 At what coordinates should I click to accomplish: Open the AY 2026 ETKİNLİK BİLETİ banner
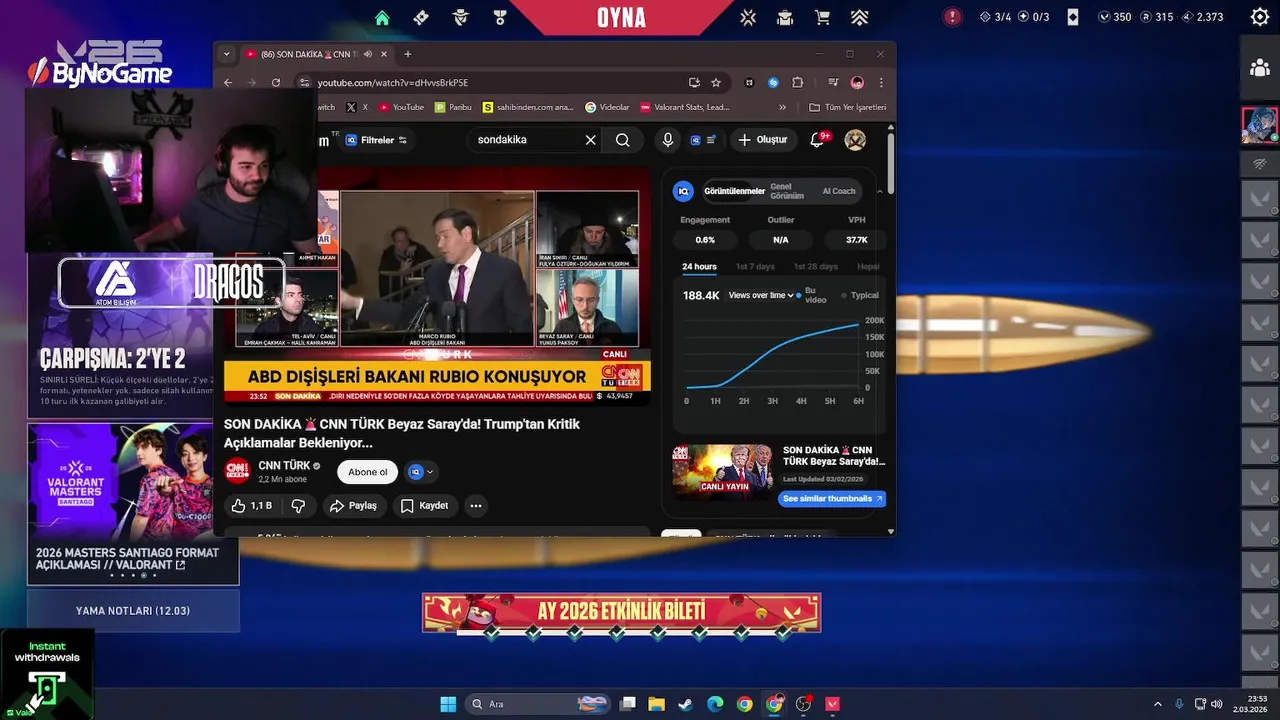click(621, 612)
